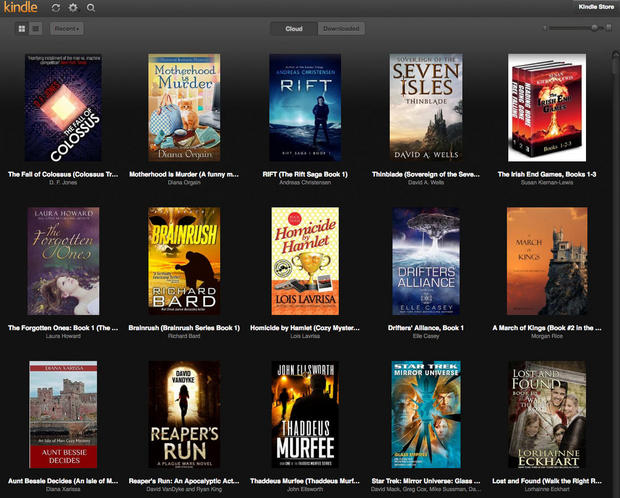Open Drifters' Alliance cover
Viewport: 620px width, 498px height.
426,261
